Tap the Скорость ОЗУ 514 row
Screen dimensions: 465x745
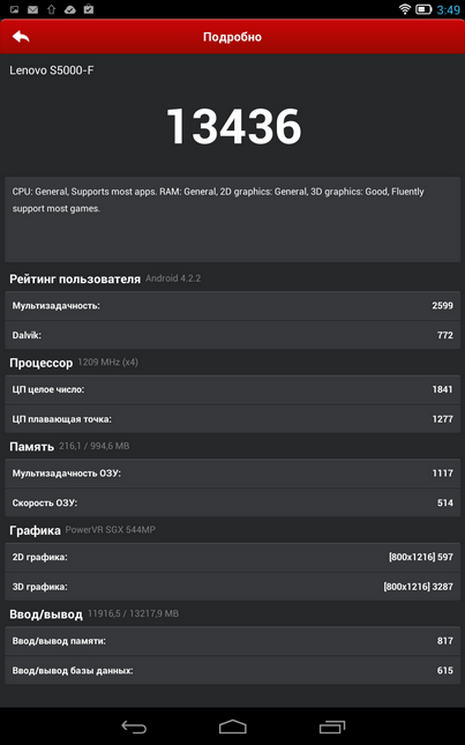click(x=232, y=503)
